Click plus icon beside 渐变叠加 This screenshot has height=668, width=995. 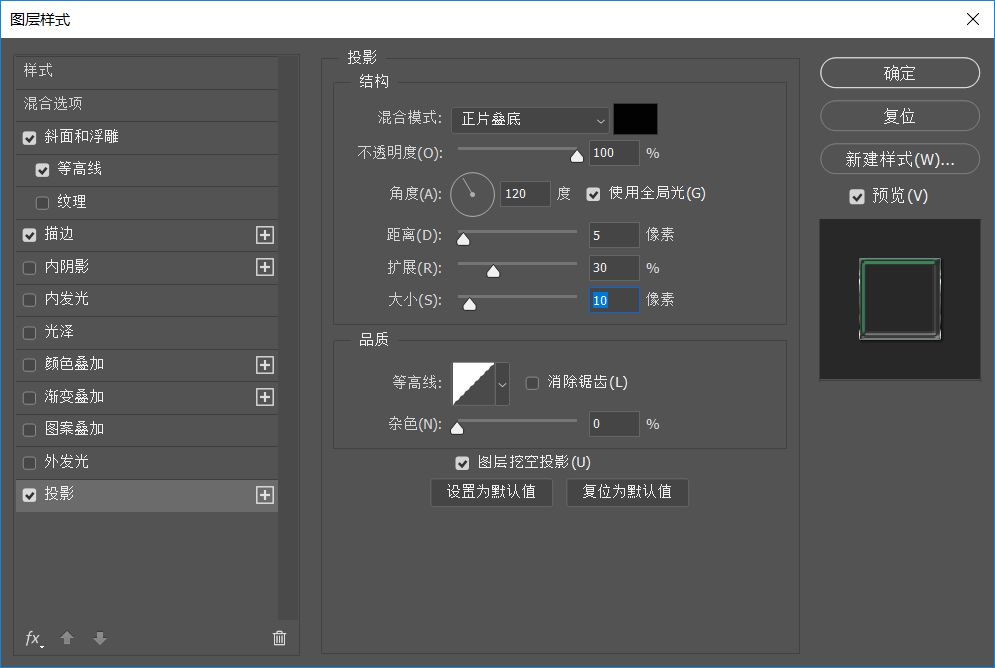pos(264,397)
